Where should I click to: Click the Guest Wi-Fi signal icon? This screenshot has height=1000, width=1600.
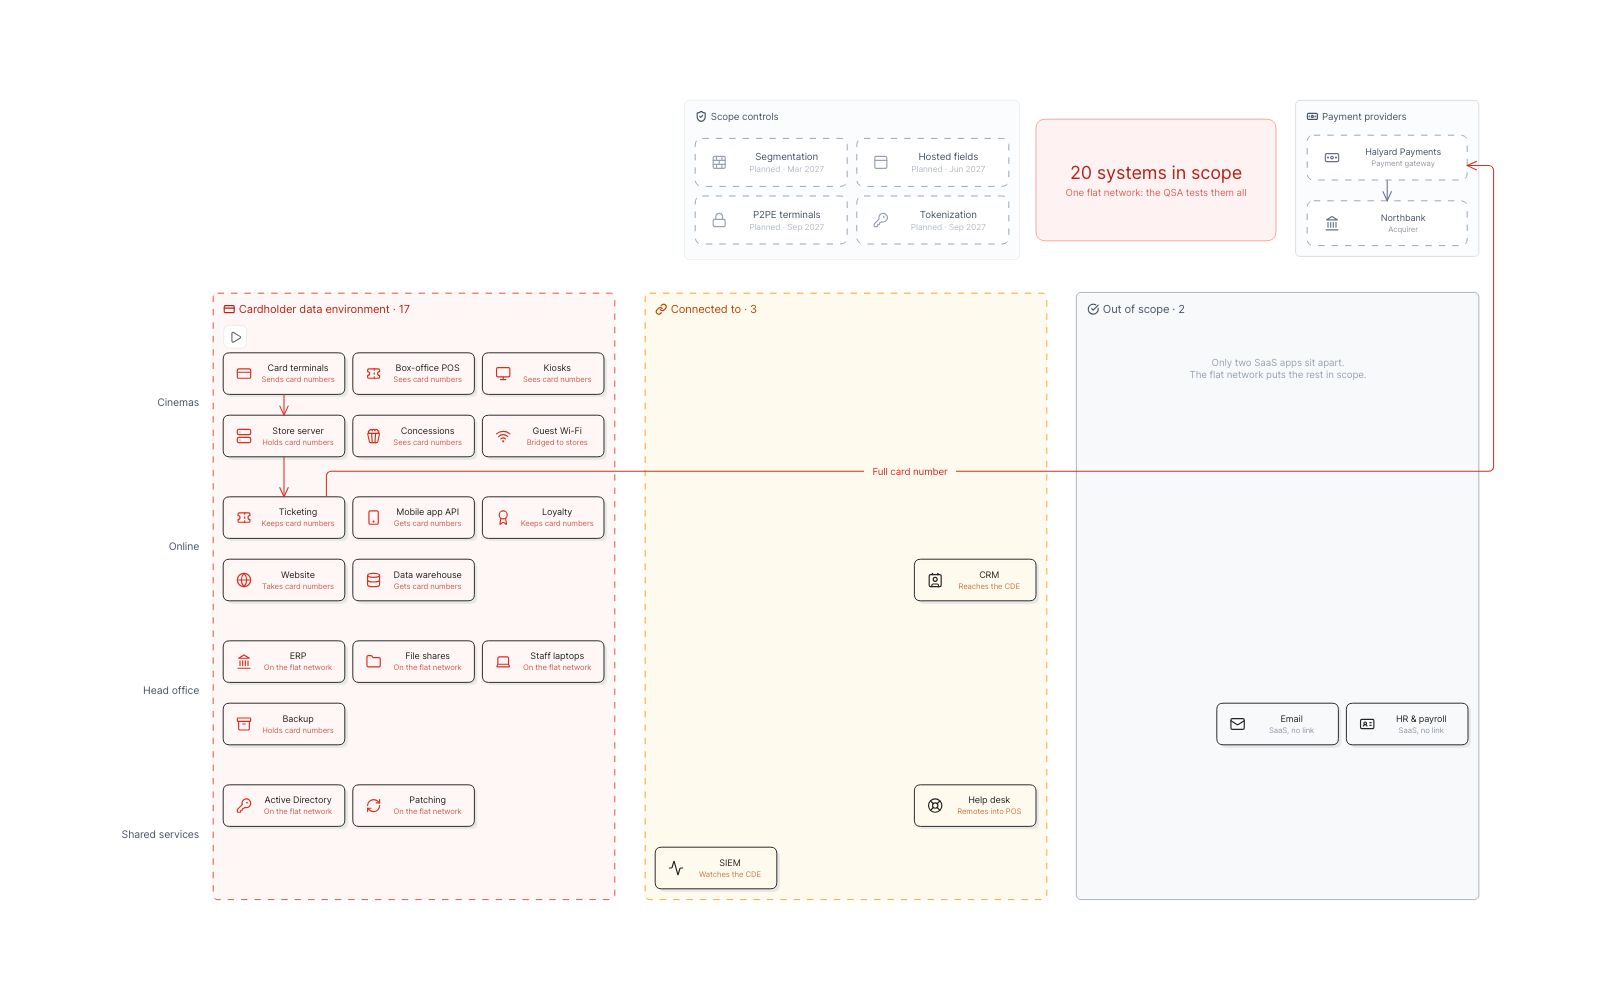coord(503,436)
